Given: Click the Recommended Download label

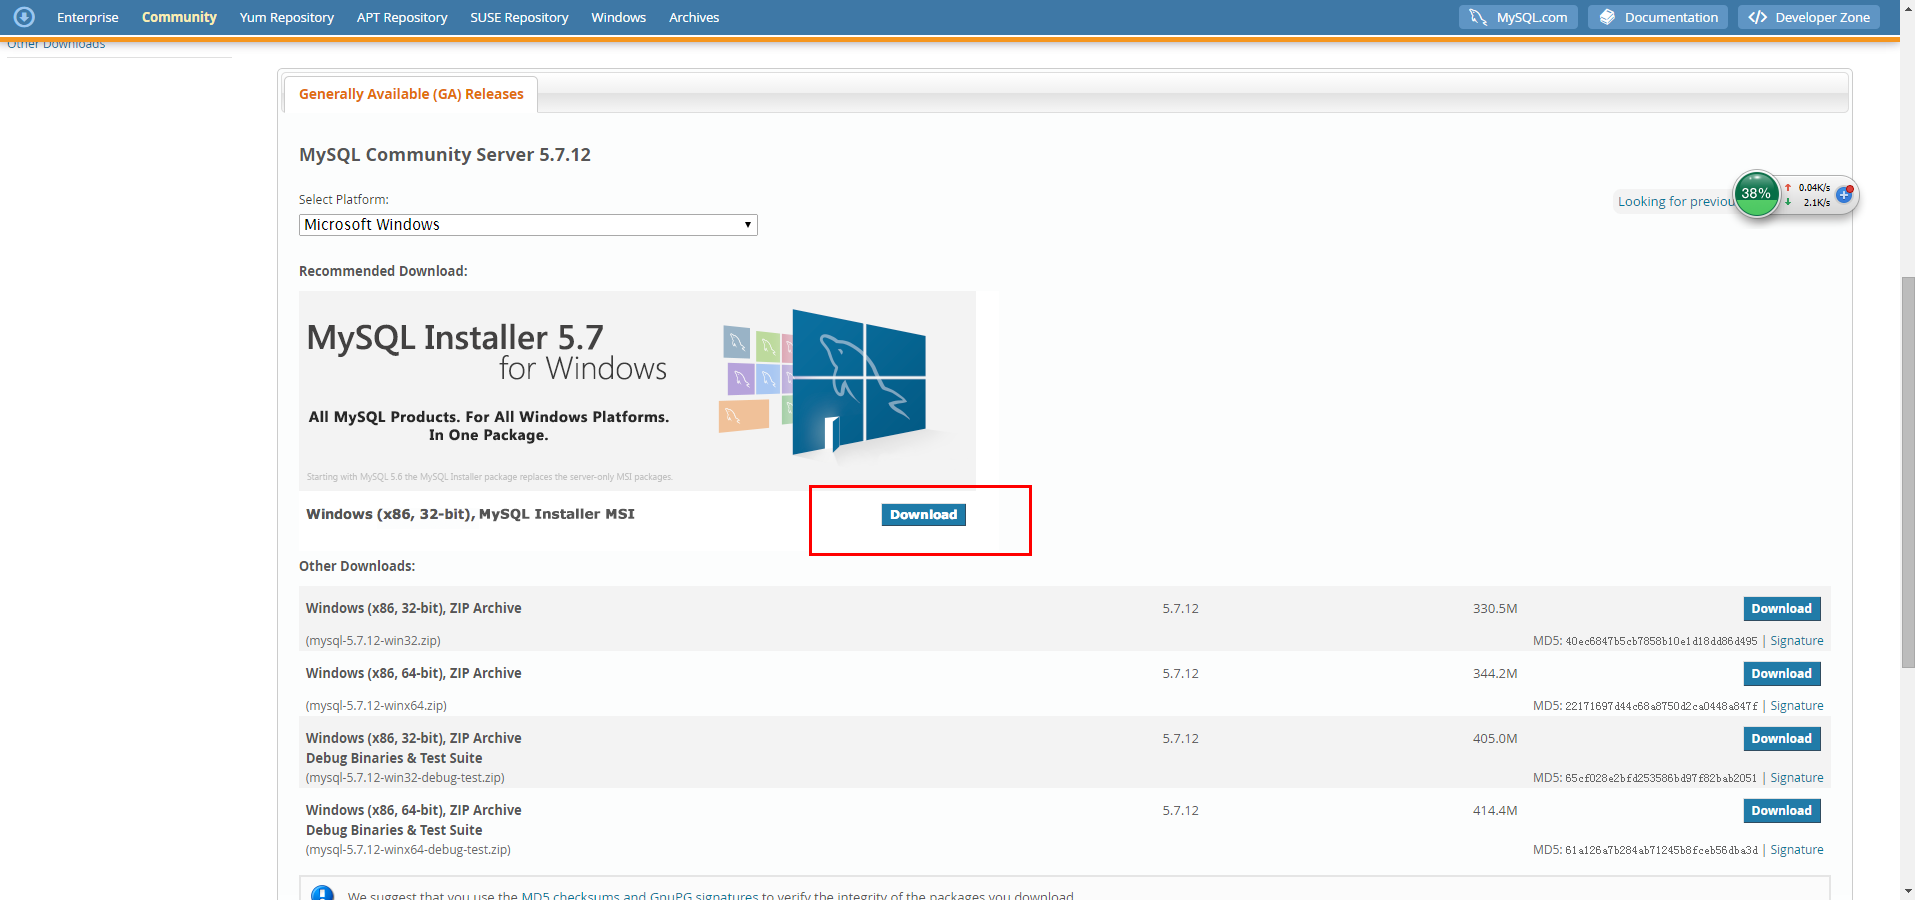Looking at the screenshot, I should tap(383, 271).
